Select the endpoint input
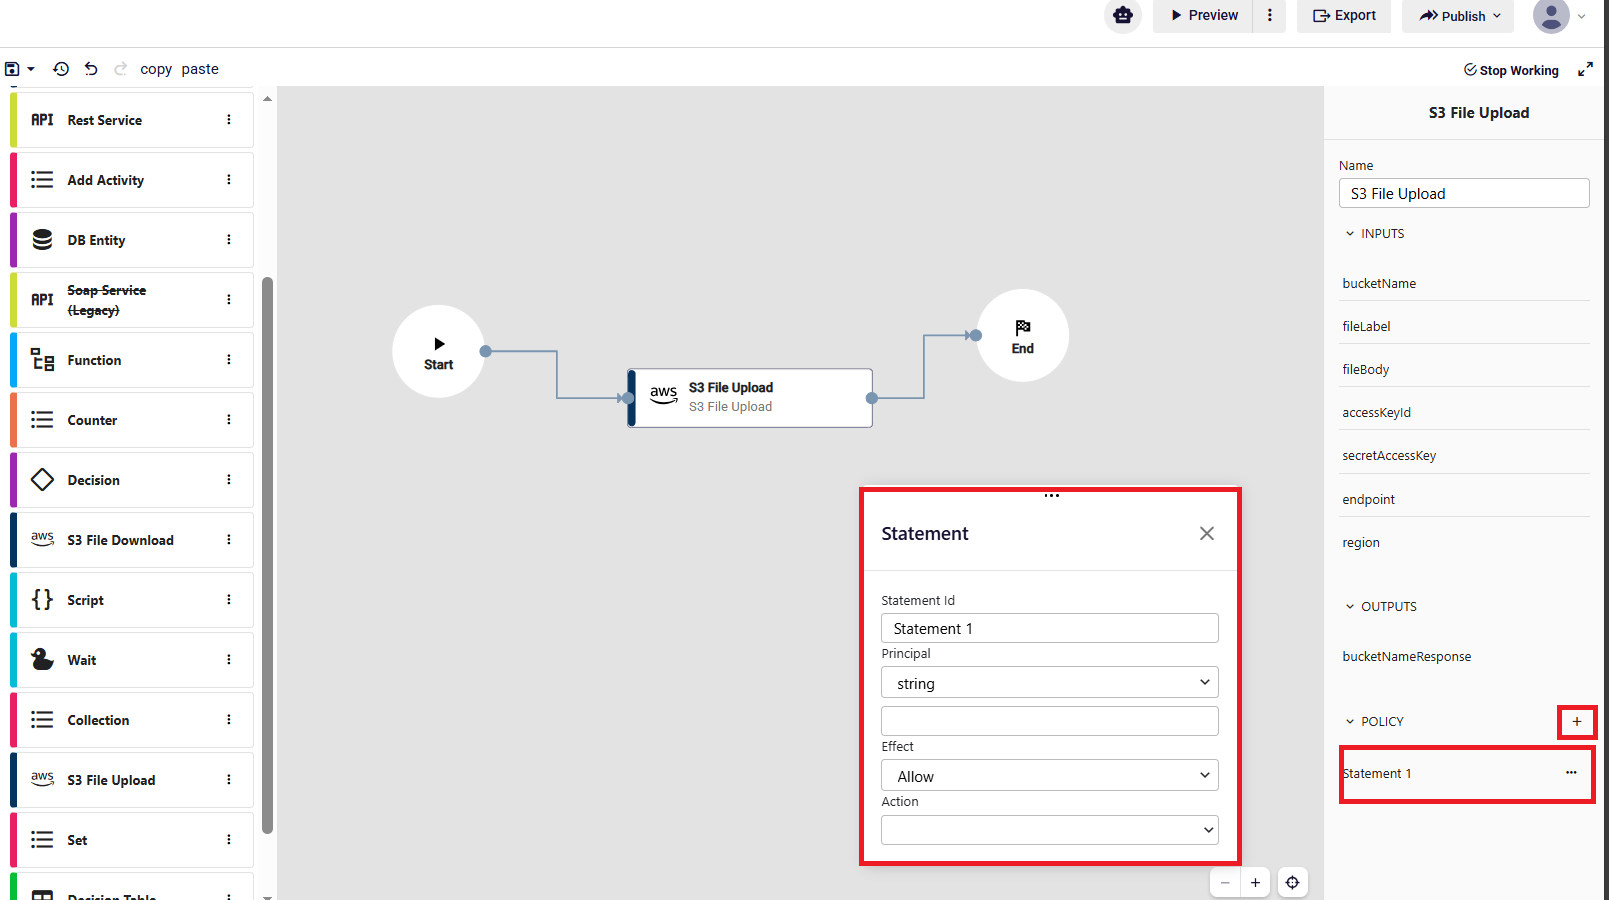1609x900 pixels. (x=1464, y=500)
